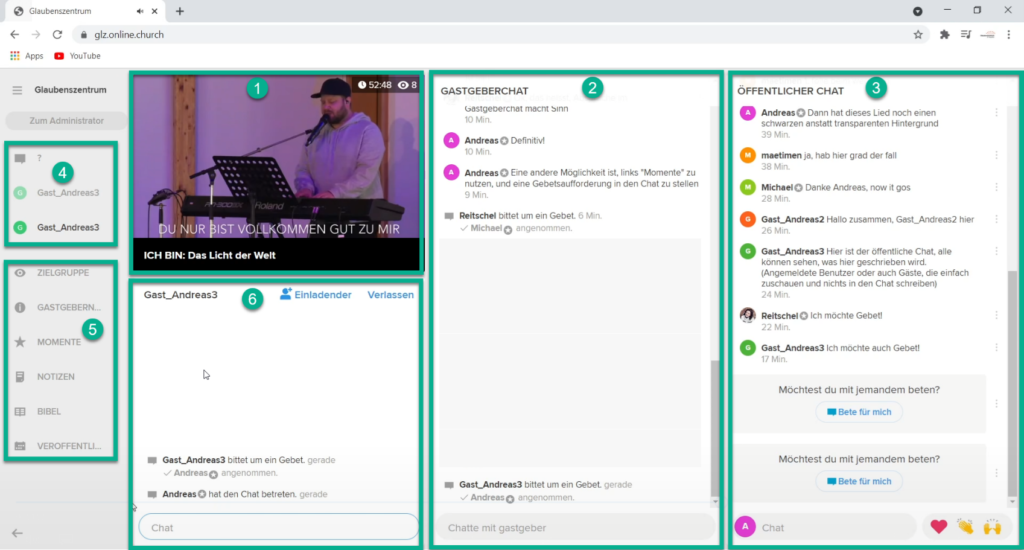
Task: Open options menu on Andreas' public message
Action: pos(996,113)
